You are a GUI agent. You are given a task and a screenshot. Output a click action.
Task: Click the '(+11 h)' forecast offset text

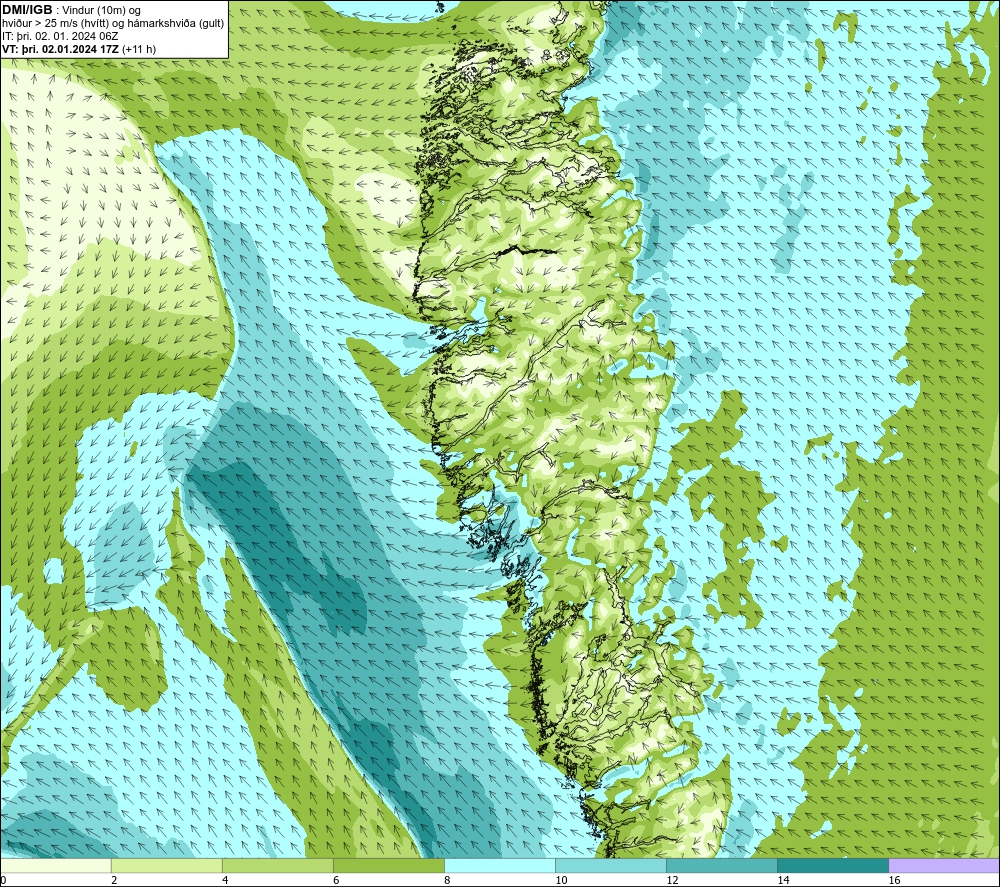(x=139, y=49)
